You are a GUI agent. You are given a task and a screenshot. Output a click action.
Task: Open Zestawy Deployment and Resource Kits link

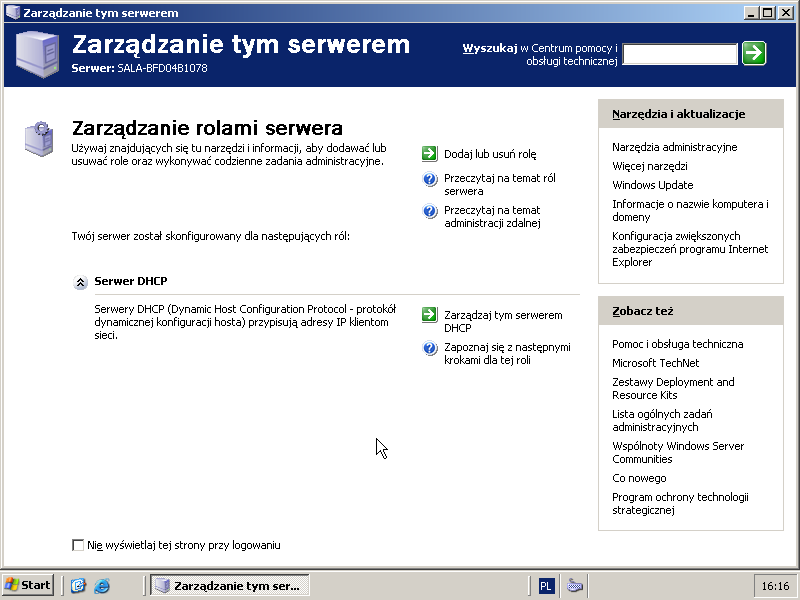(673, 389)
